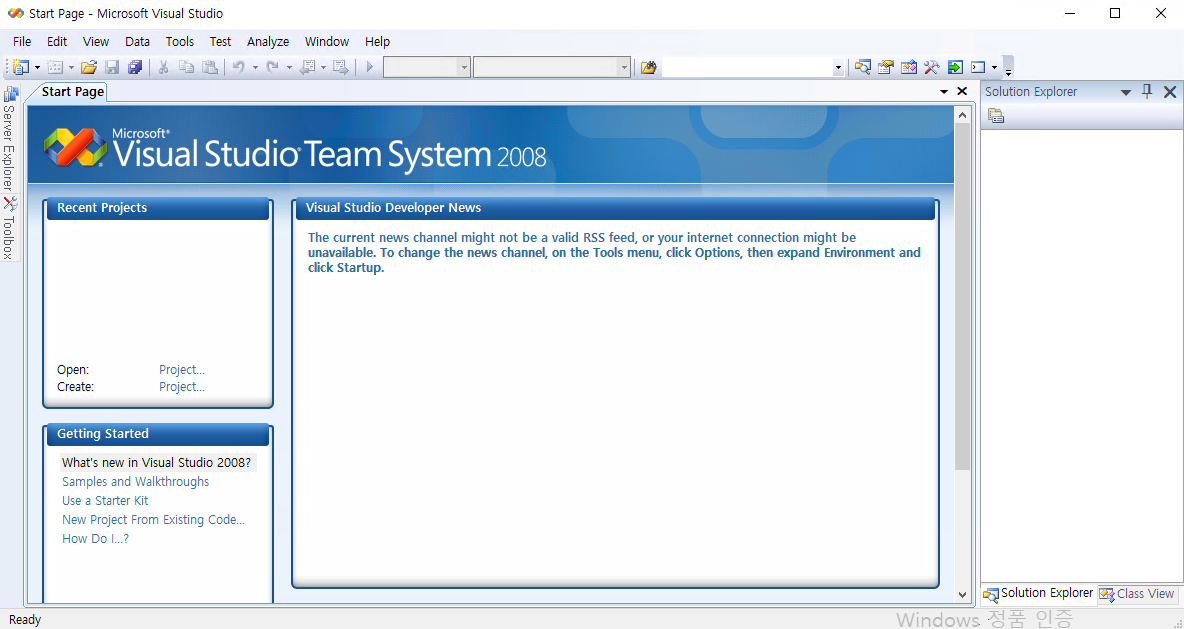Click the Start Page vertical scrollbar

962,300
